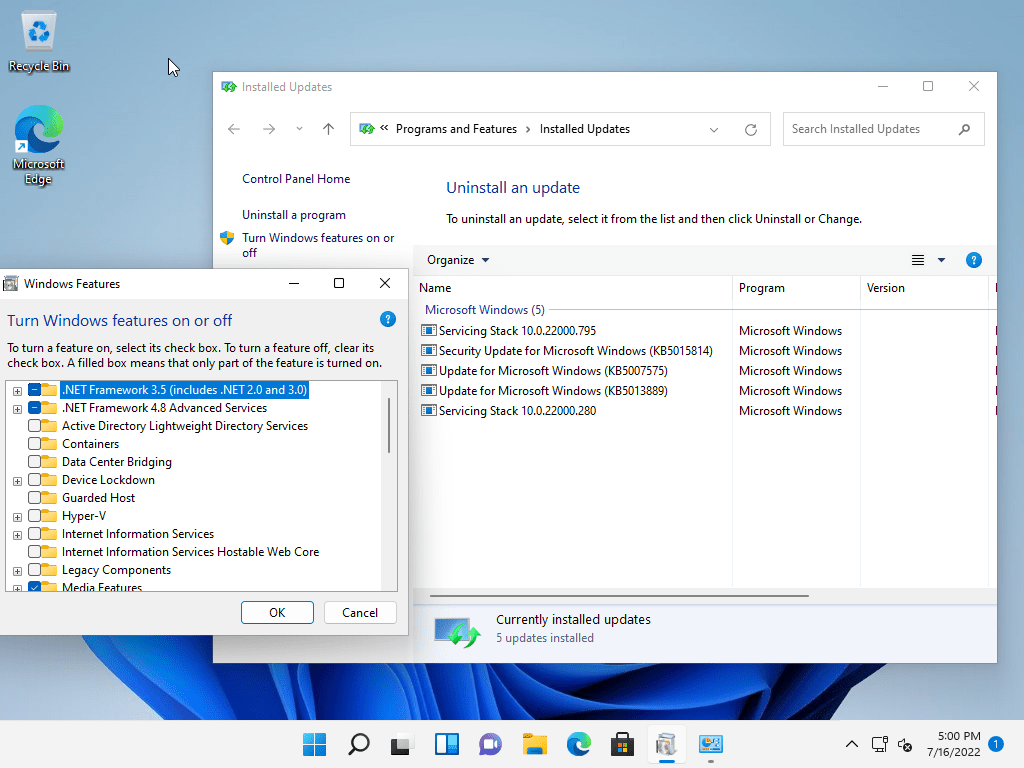The height and width of the screenshot is (768, 1024).
Task: Click Windows Features list vertical scrollbar
Action: [x=389, y=426]
